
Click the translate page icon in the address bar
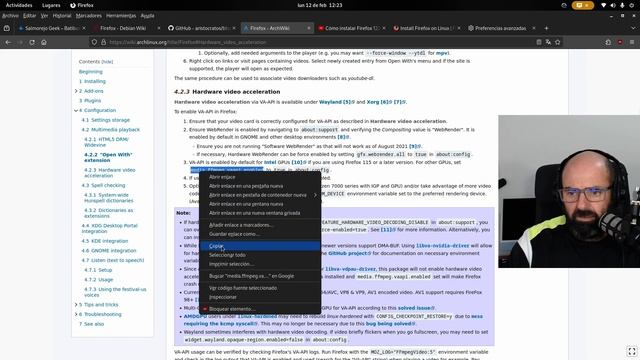[548, 42]
